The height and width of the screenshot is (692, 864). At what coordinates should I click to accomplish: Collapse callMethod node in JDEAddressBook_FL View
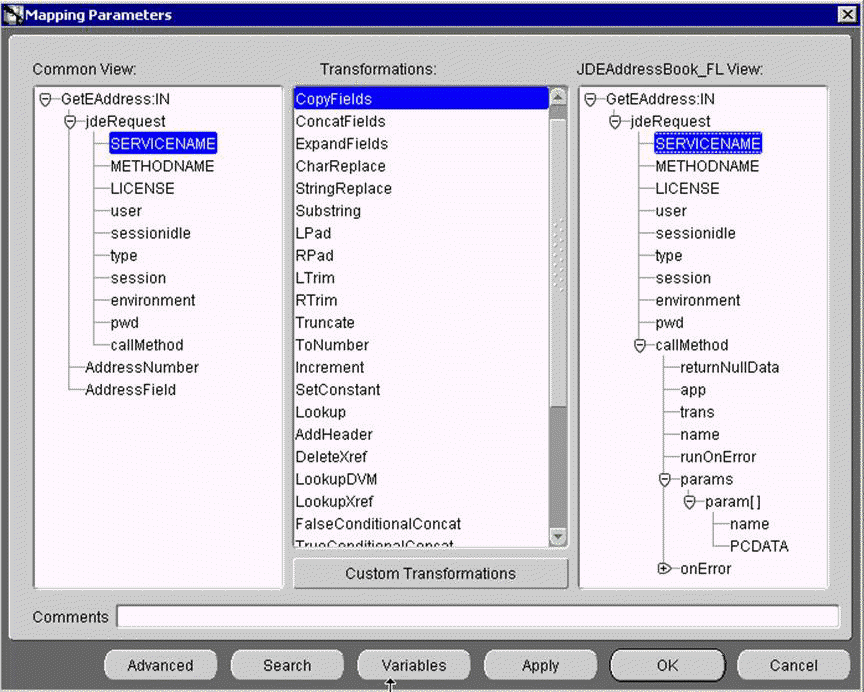(x=640, y=345)
